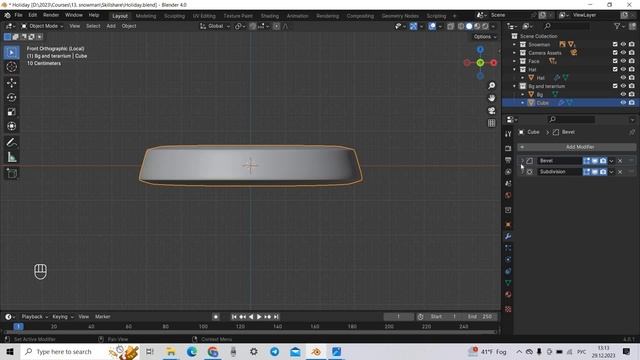Open the Render menu

(x=51, y=15)
